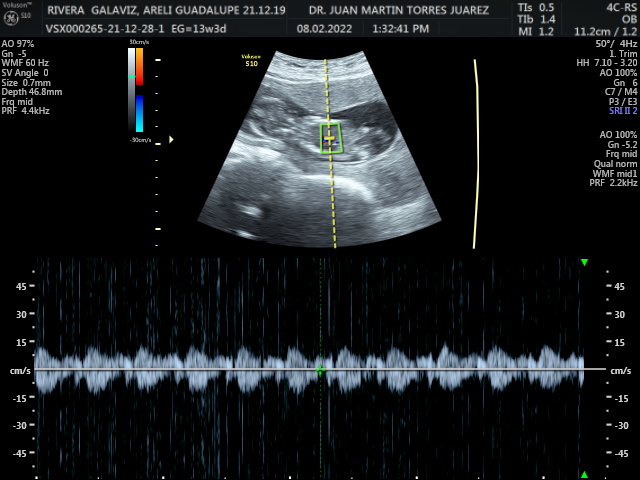
Task: Click the yellow sample volume gate marker
Action: pyautogui.click(x=327, y=140)
